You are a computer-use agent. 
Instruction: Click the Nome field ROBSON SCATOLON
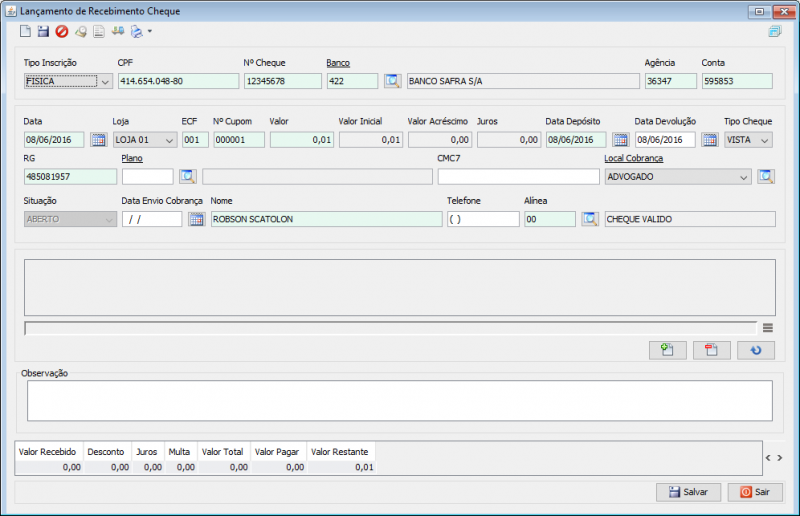point(327,219)
